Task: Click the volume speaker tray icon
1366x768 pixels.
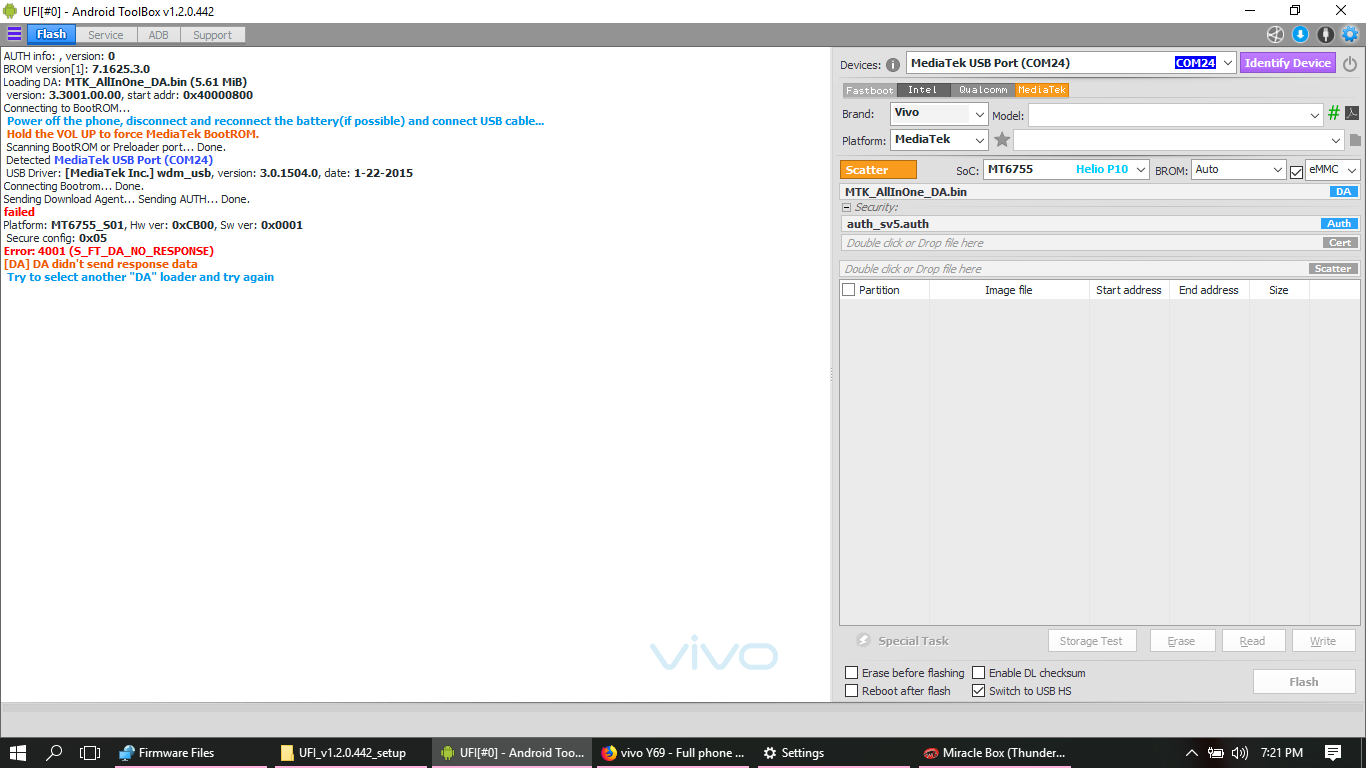Action: point(1240,753)
